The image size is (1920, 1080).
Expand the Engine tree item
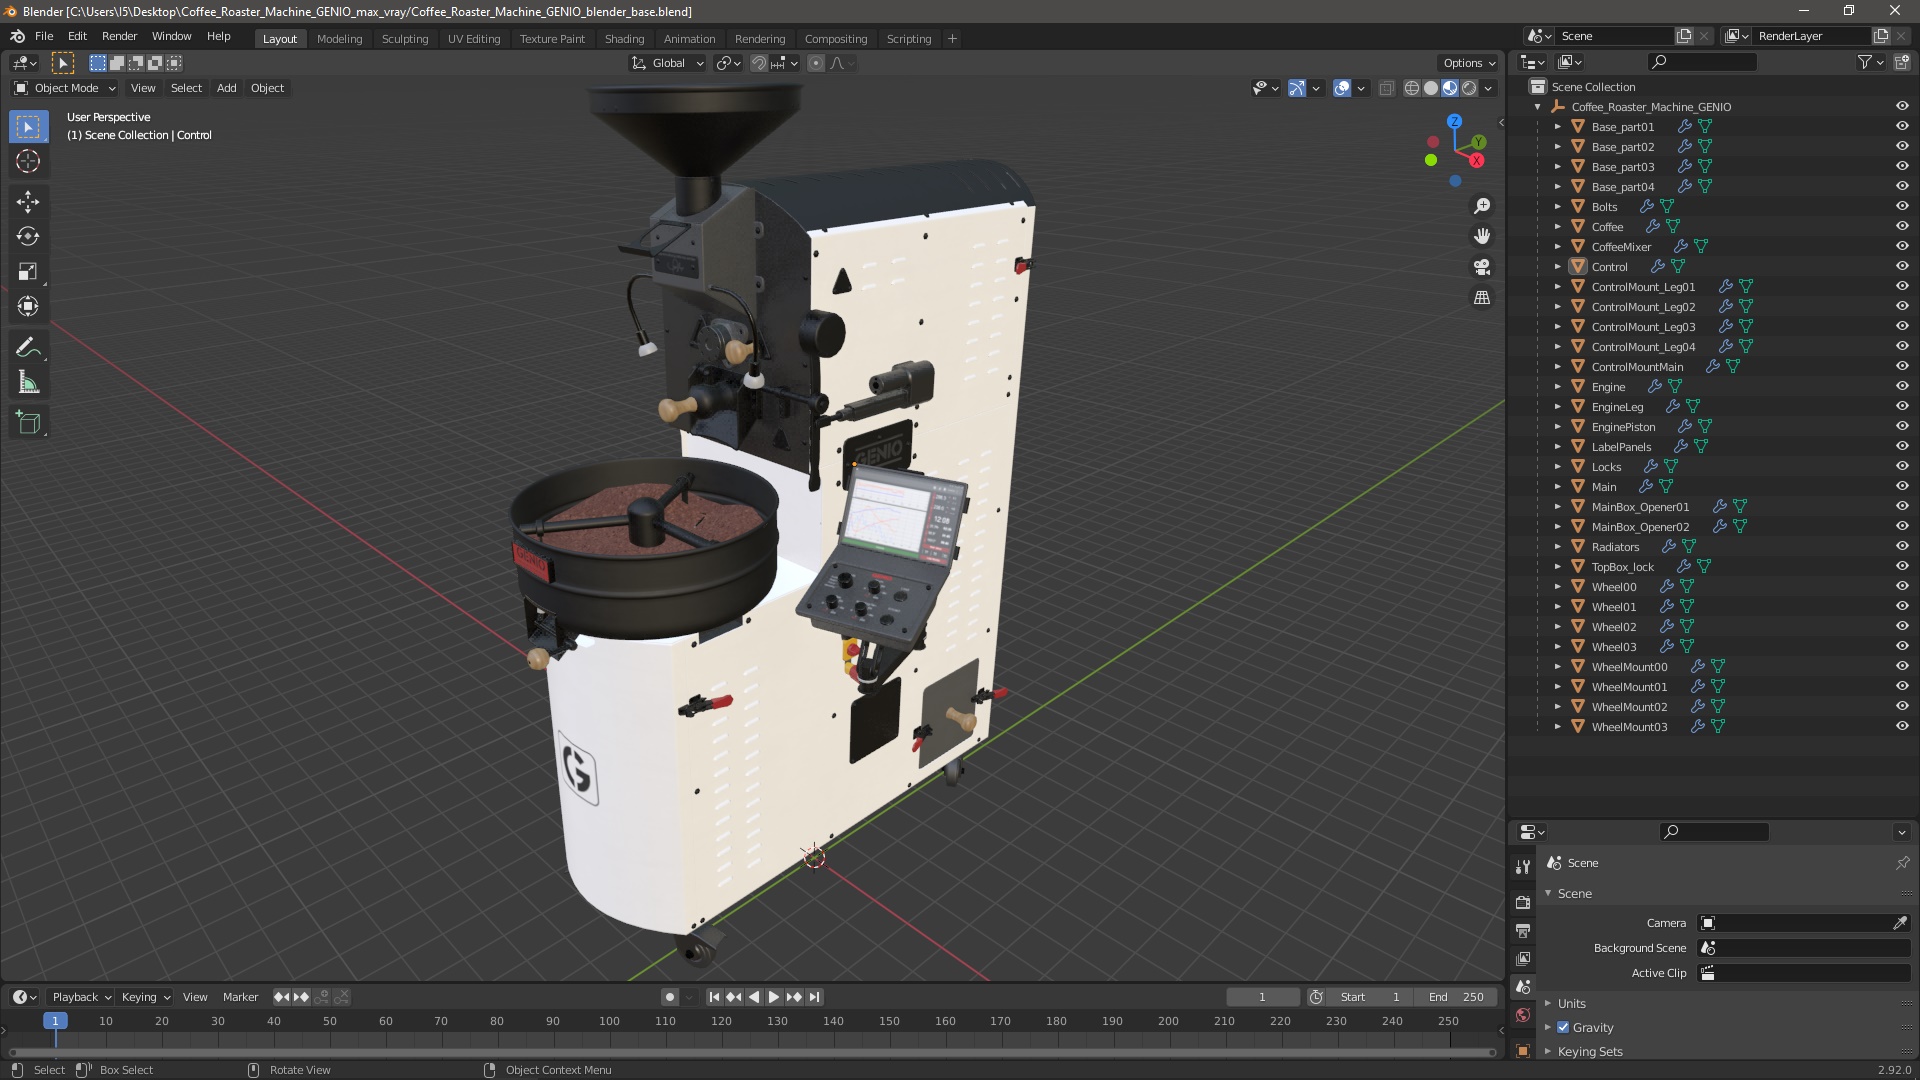pyautogui.click(x=1557, y=386)
